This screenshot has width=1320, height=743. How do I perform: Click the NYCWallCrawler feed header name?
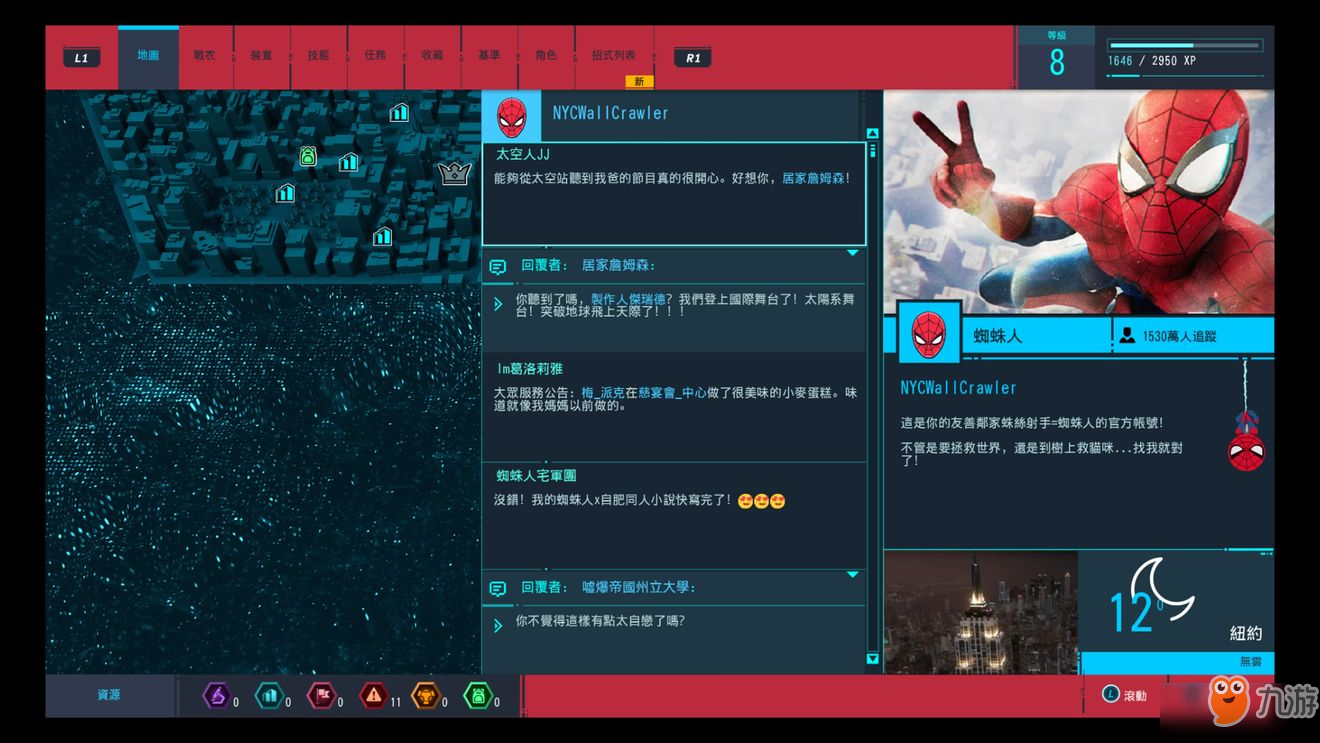tap(611, 113)
